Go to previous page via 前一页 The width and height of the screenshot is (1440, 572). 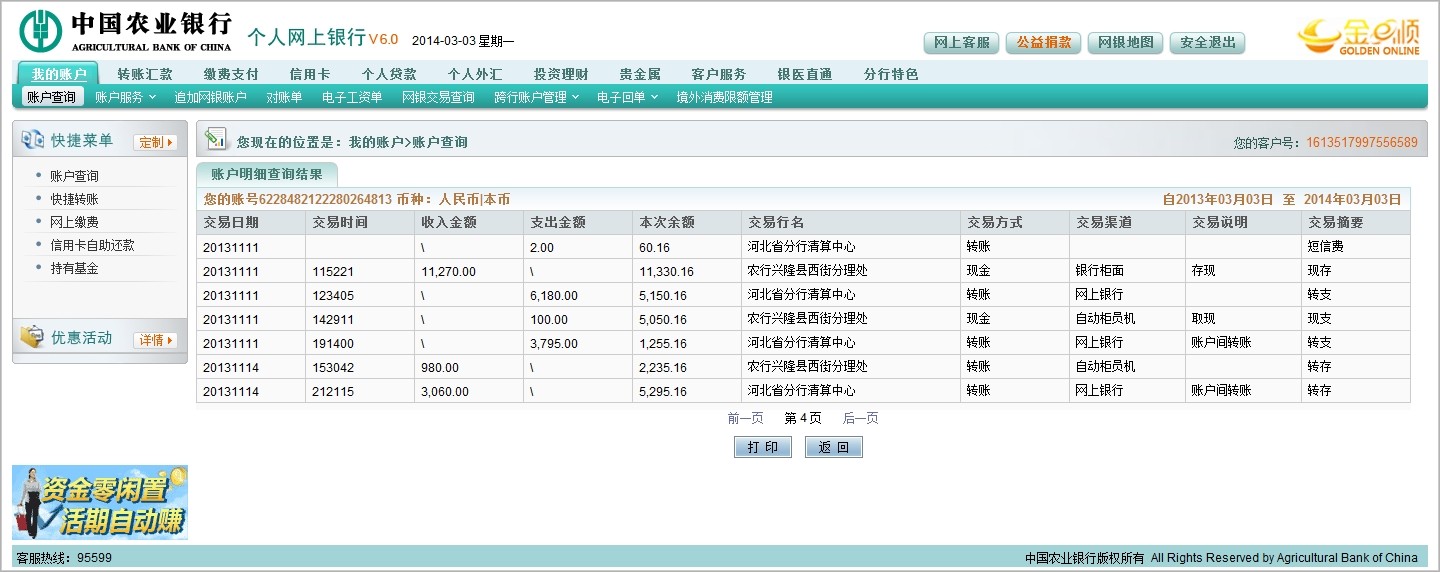click(745, 418)
